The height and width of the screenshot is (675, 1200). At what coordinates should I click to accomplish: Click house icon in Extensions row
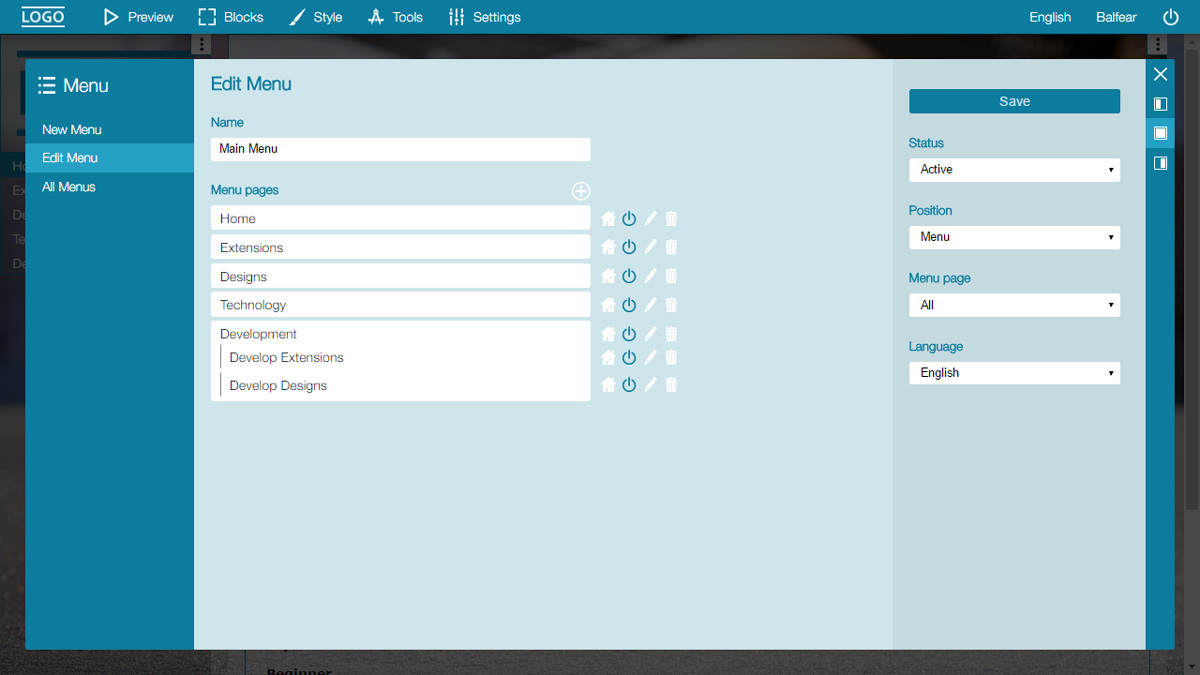608,247
